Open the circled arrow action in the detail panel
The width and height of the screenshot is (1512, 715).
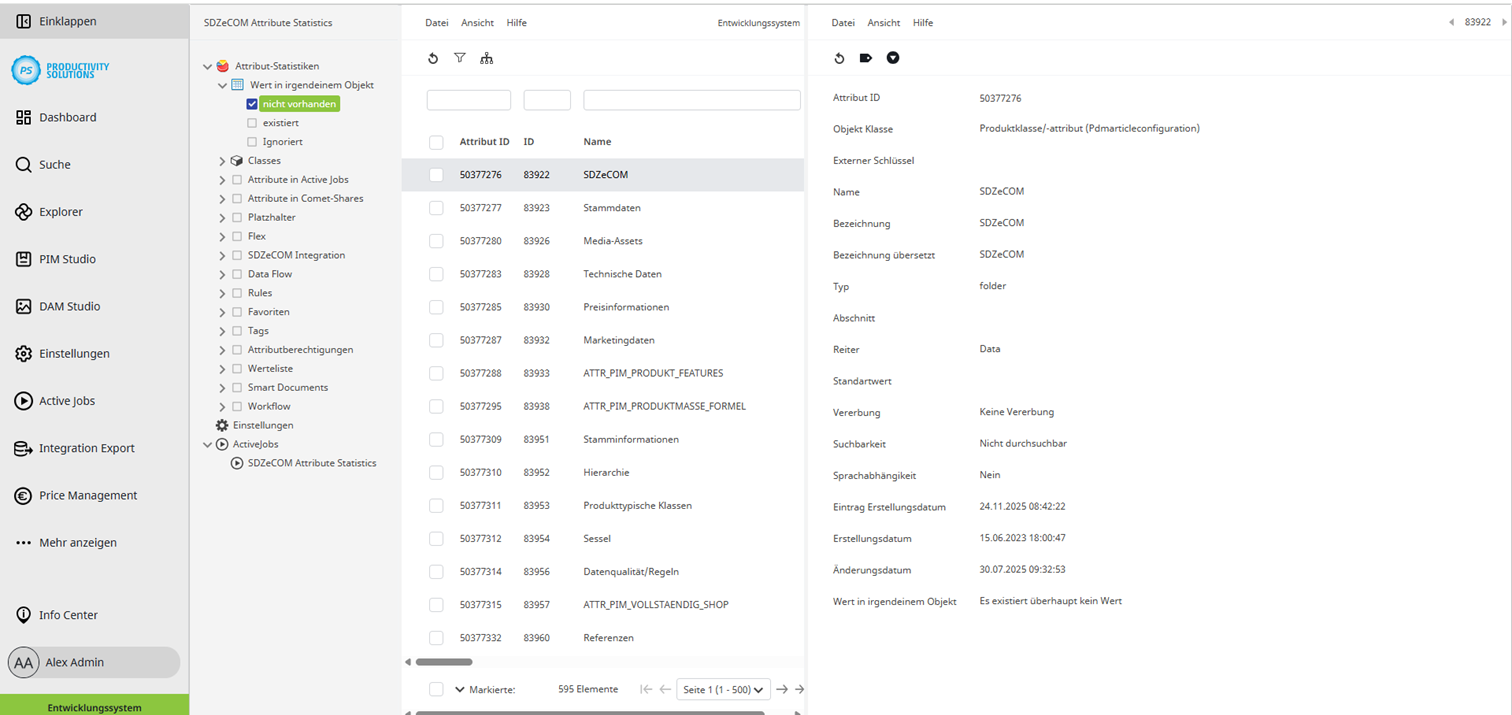pyautogui.click(x=893, y=58)
